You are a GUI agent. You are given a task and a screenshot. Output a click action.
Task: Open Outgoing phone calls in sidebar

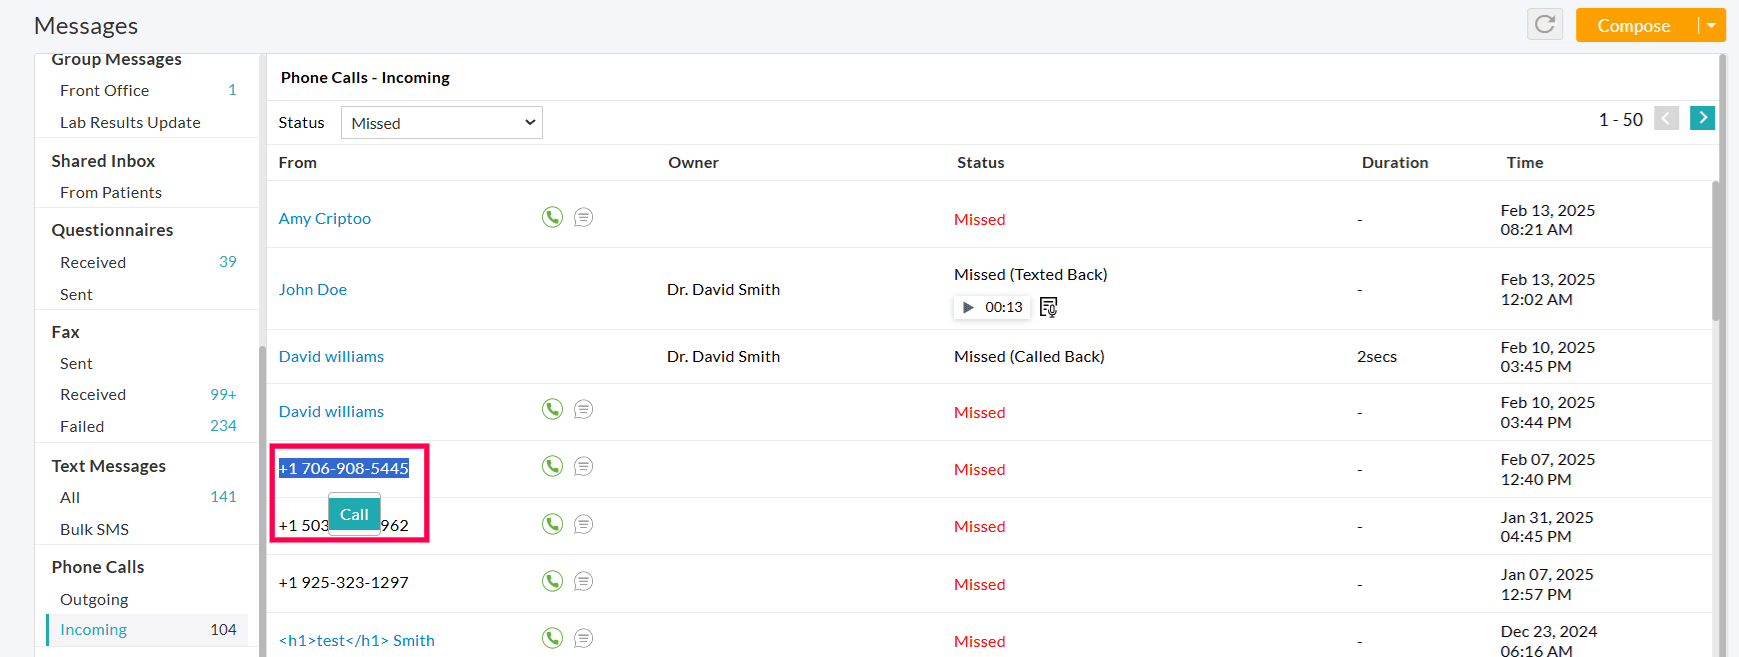coord(94,599)
